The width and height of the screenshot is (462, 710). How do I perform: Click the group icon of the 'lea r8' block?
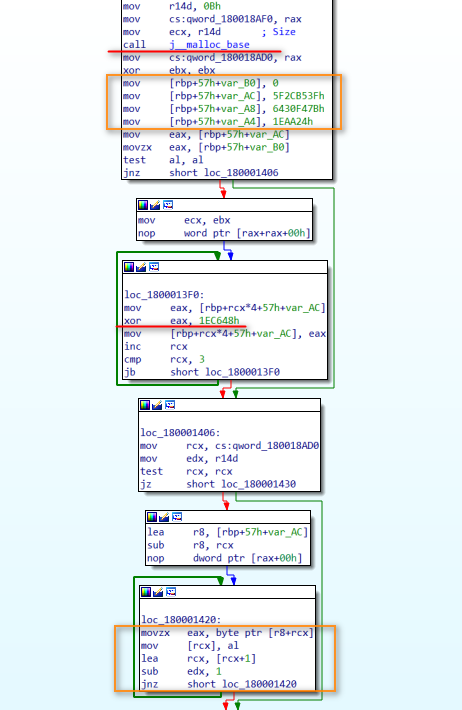click(177, 517)
